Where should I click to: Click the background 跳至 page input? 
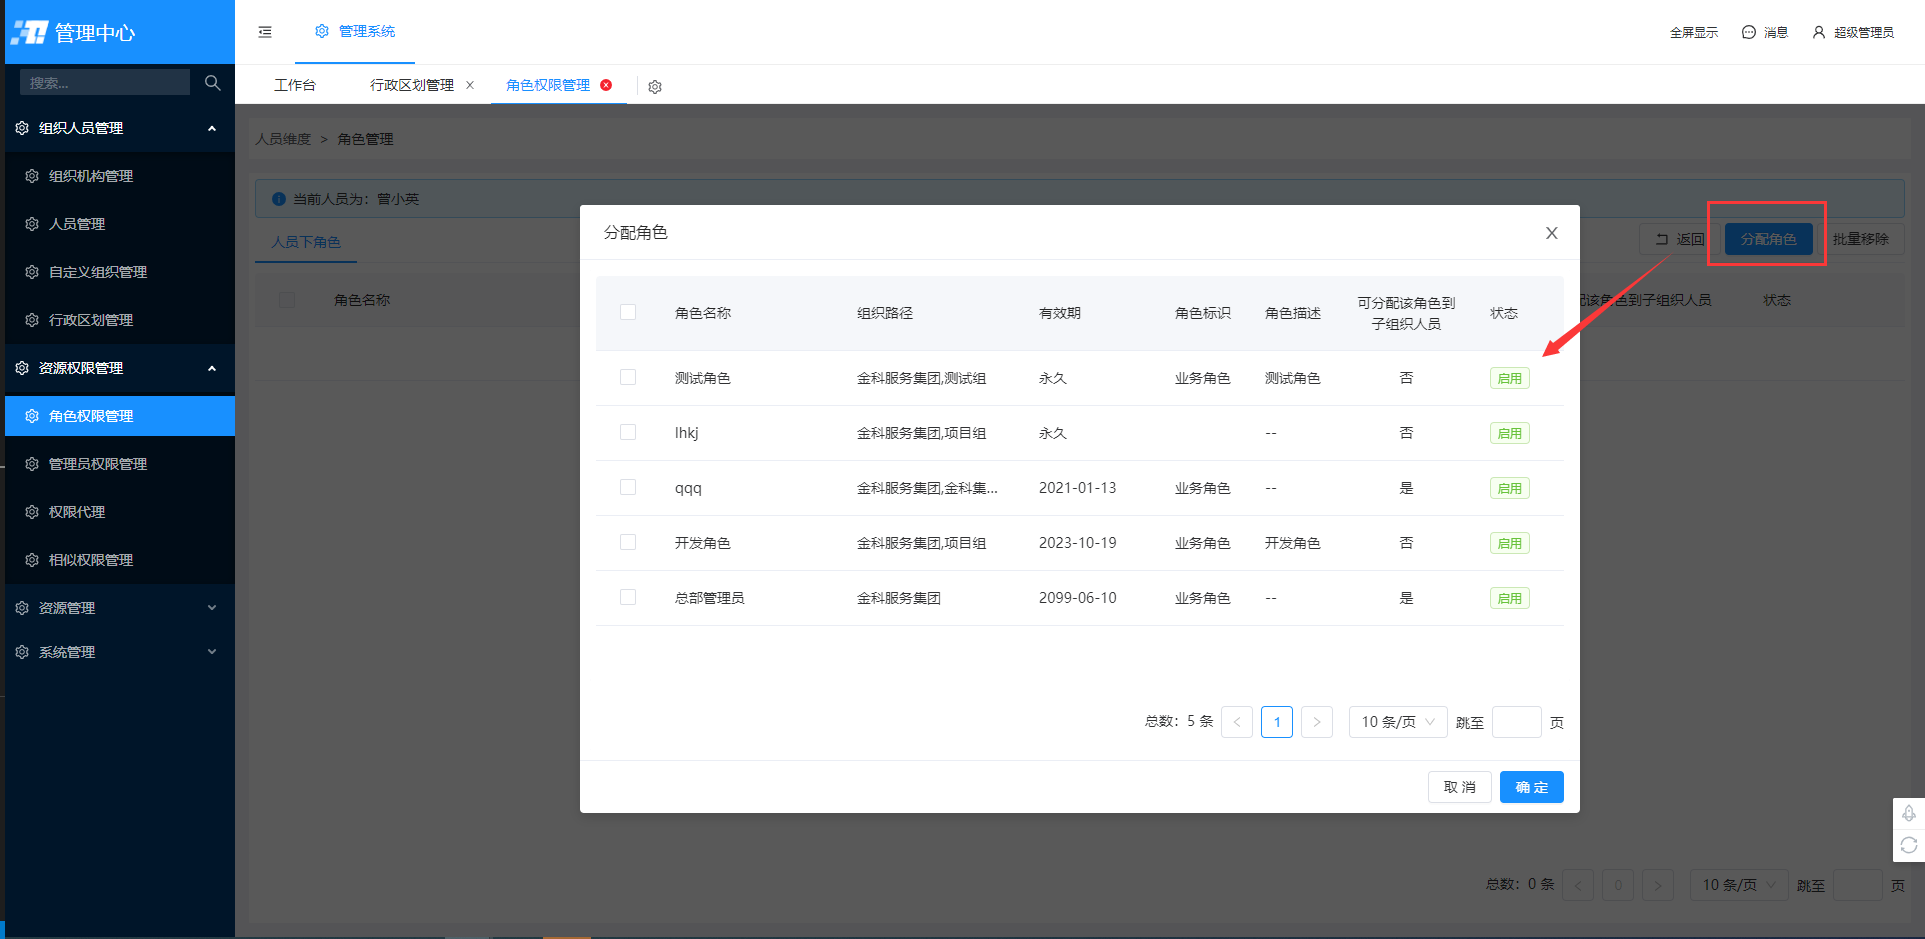[1857, 885]
